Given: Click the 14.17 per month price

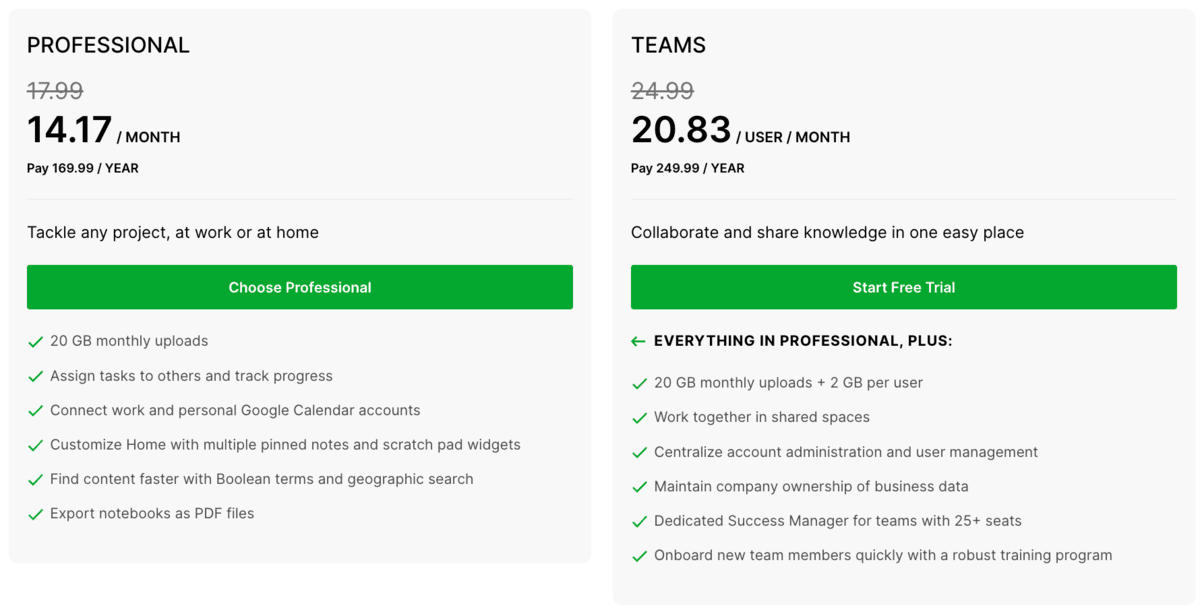Looking at the screenshot, I should (x=69, y=131).
